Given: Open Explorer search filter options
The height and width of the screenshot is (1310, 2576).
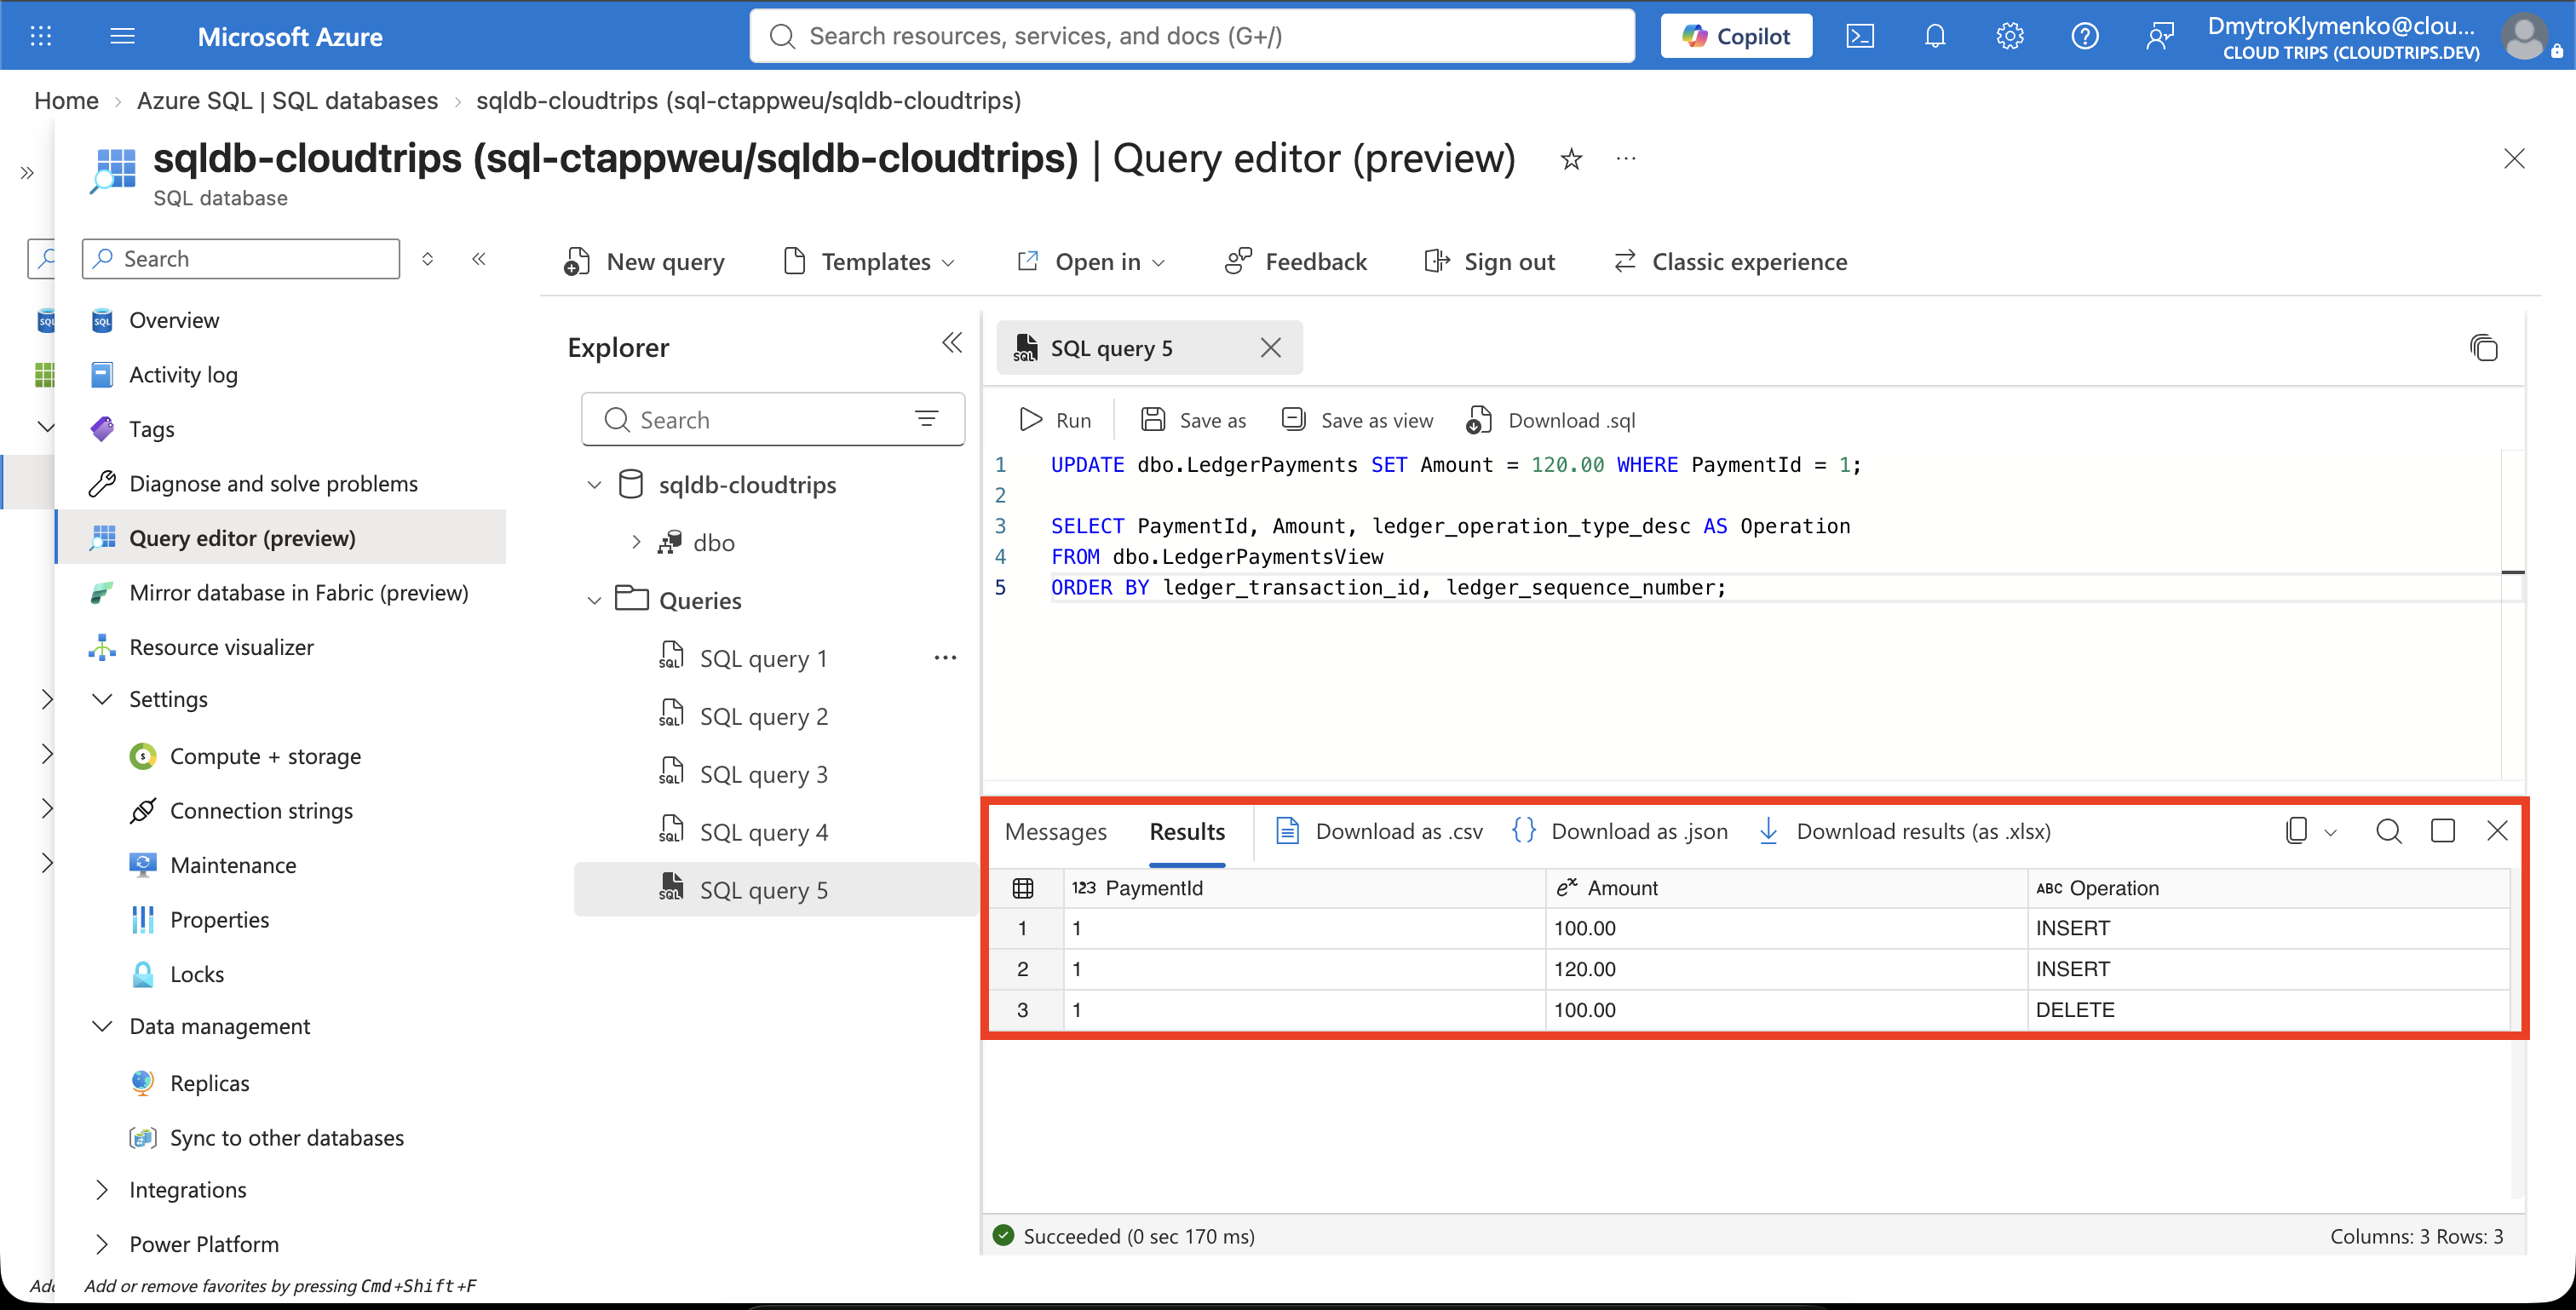Looking at the screenshot, I should (x=927, y=419).
